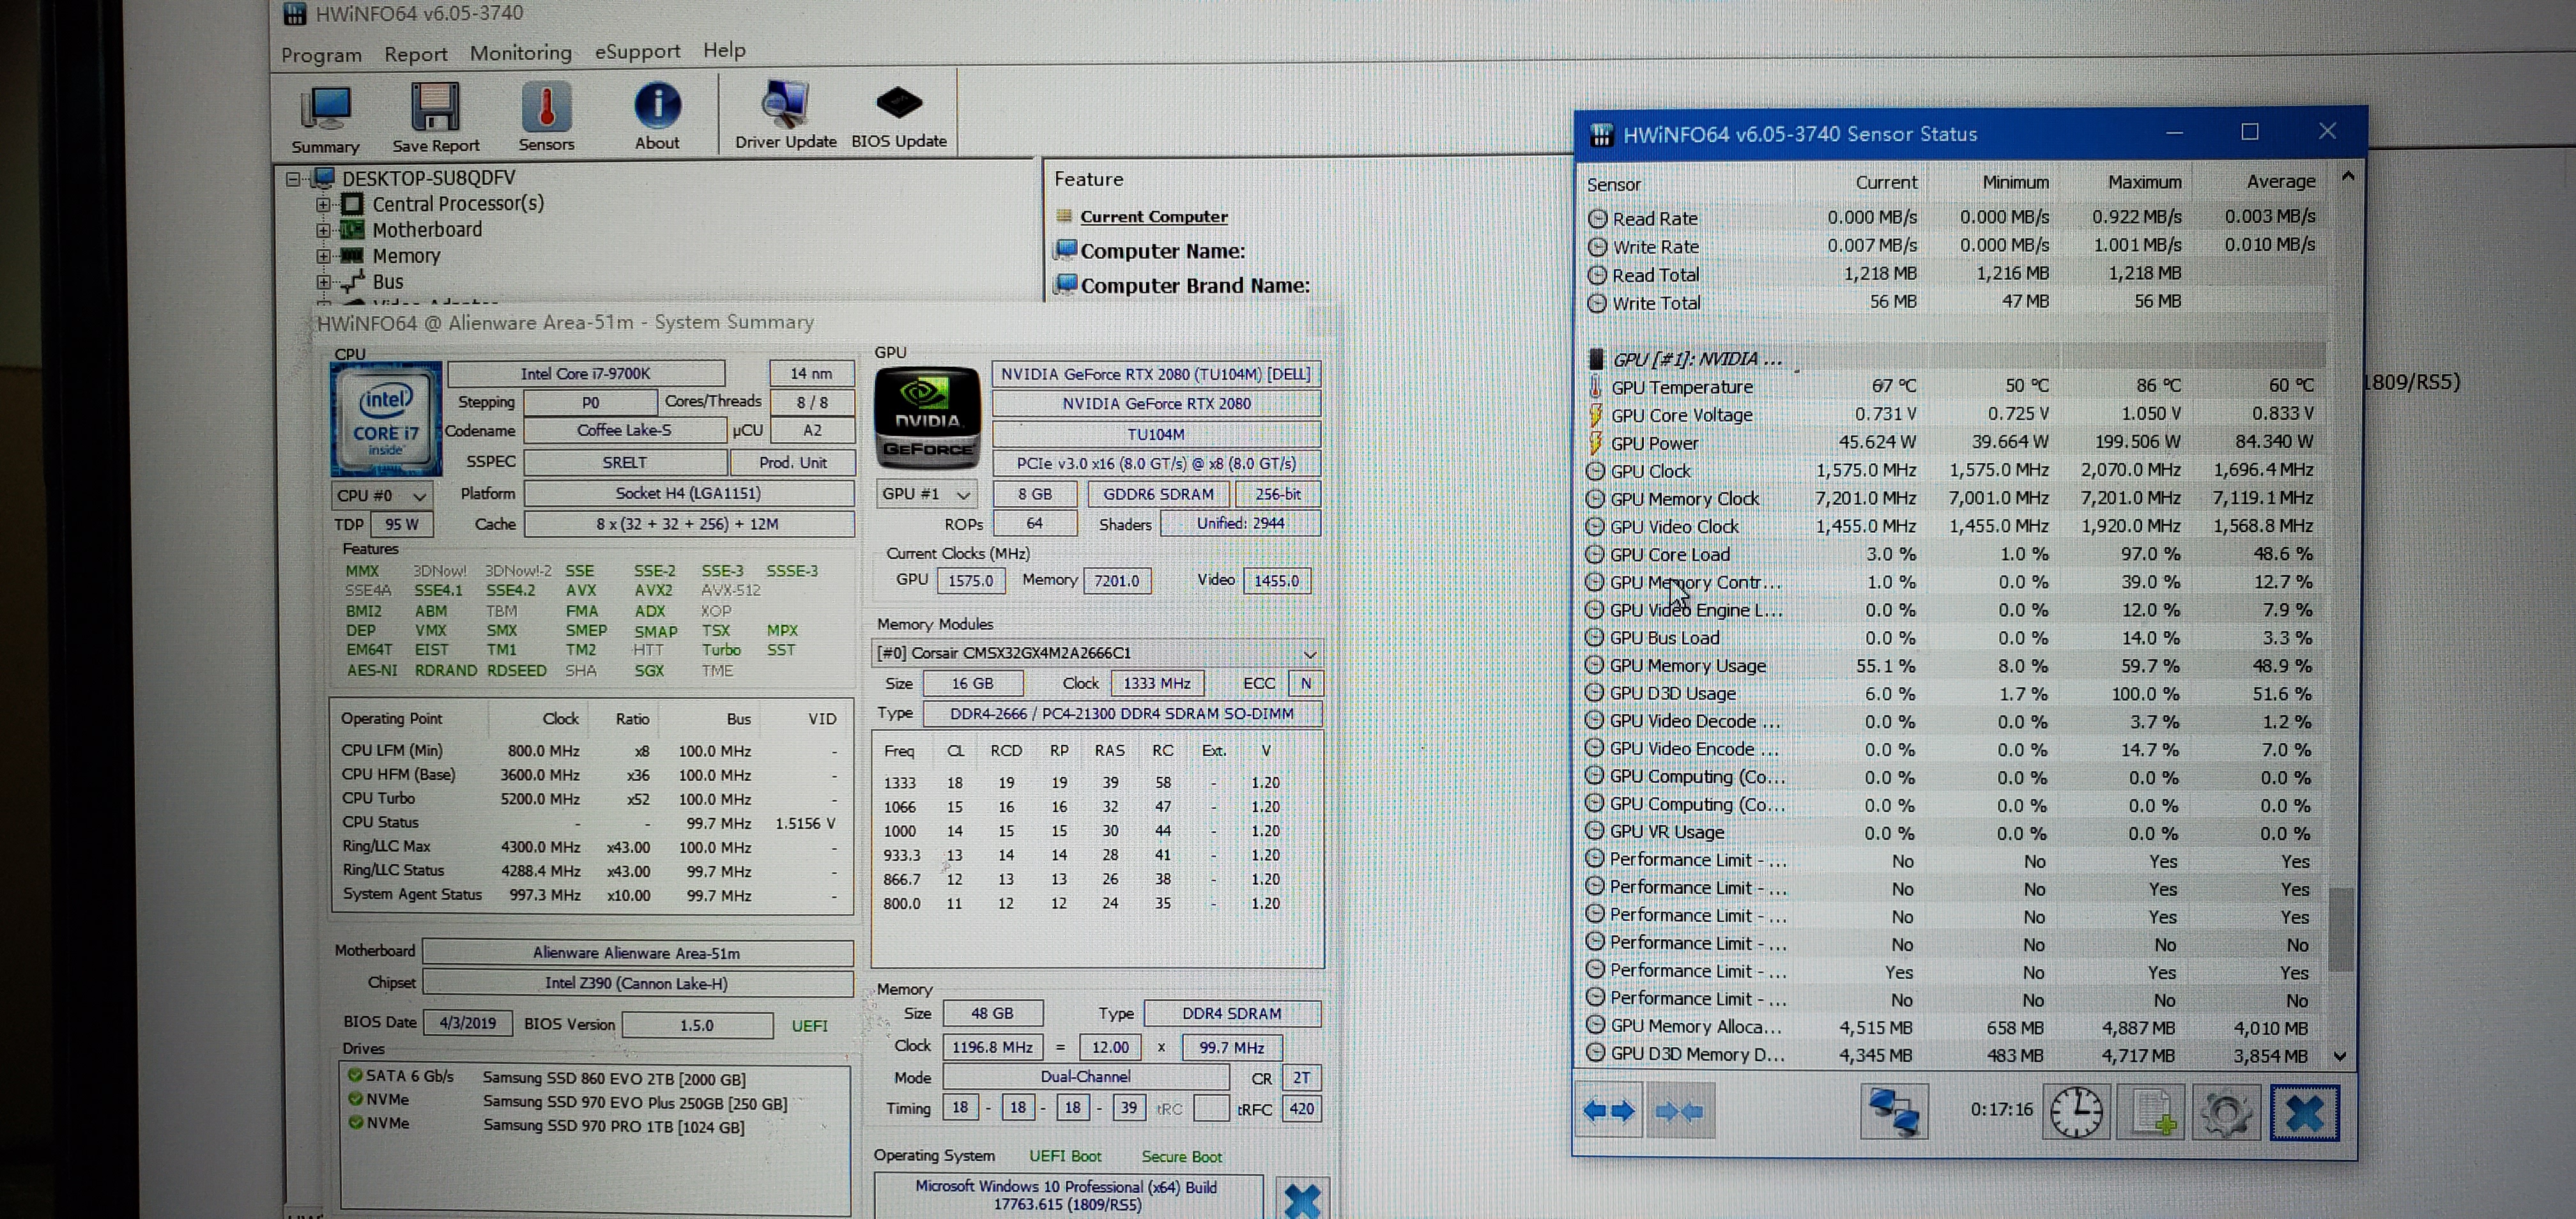This screenshot has width=2576, height=1219.
Task: Click the Alienware Area-51m motherboard field
Action: coord(638,953)
